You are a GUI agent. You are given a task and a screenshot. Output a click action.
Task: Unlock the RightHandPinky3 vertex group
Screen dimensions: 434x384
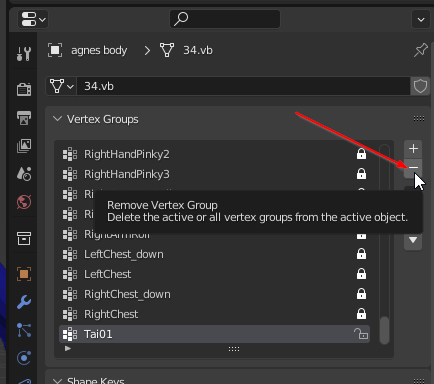(x=361, y=174)
